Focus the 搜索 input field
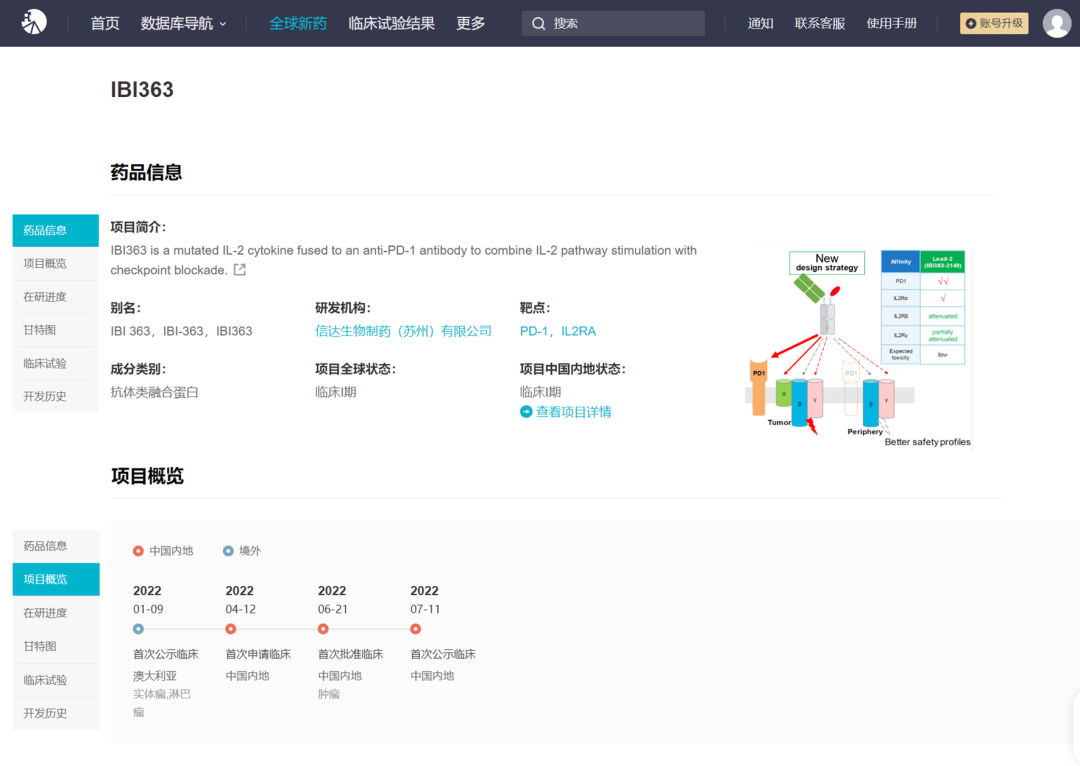The height and width of the screenshot is (766, 1080). [613, 23]
